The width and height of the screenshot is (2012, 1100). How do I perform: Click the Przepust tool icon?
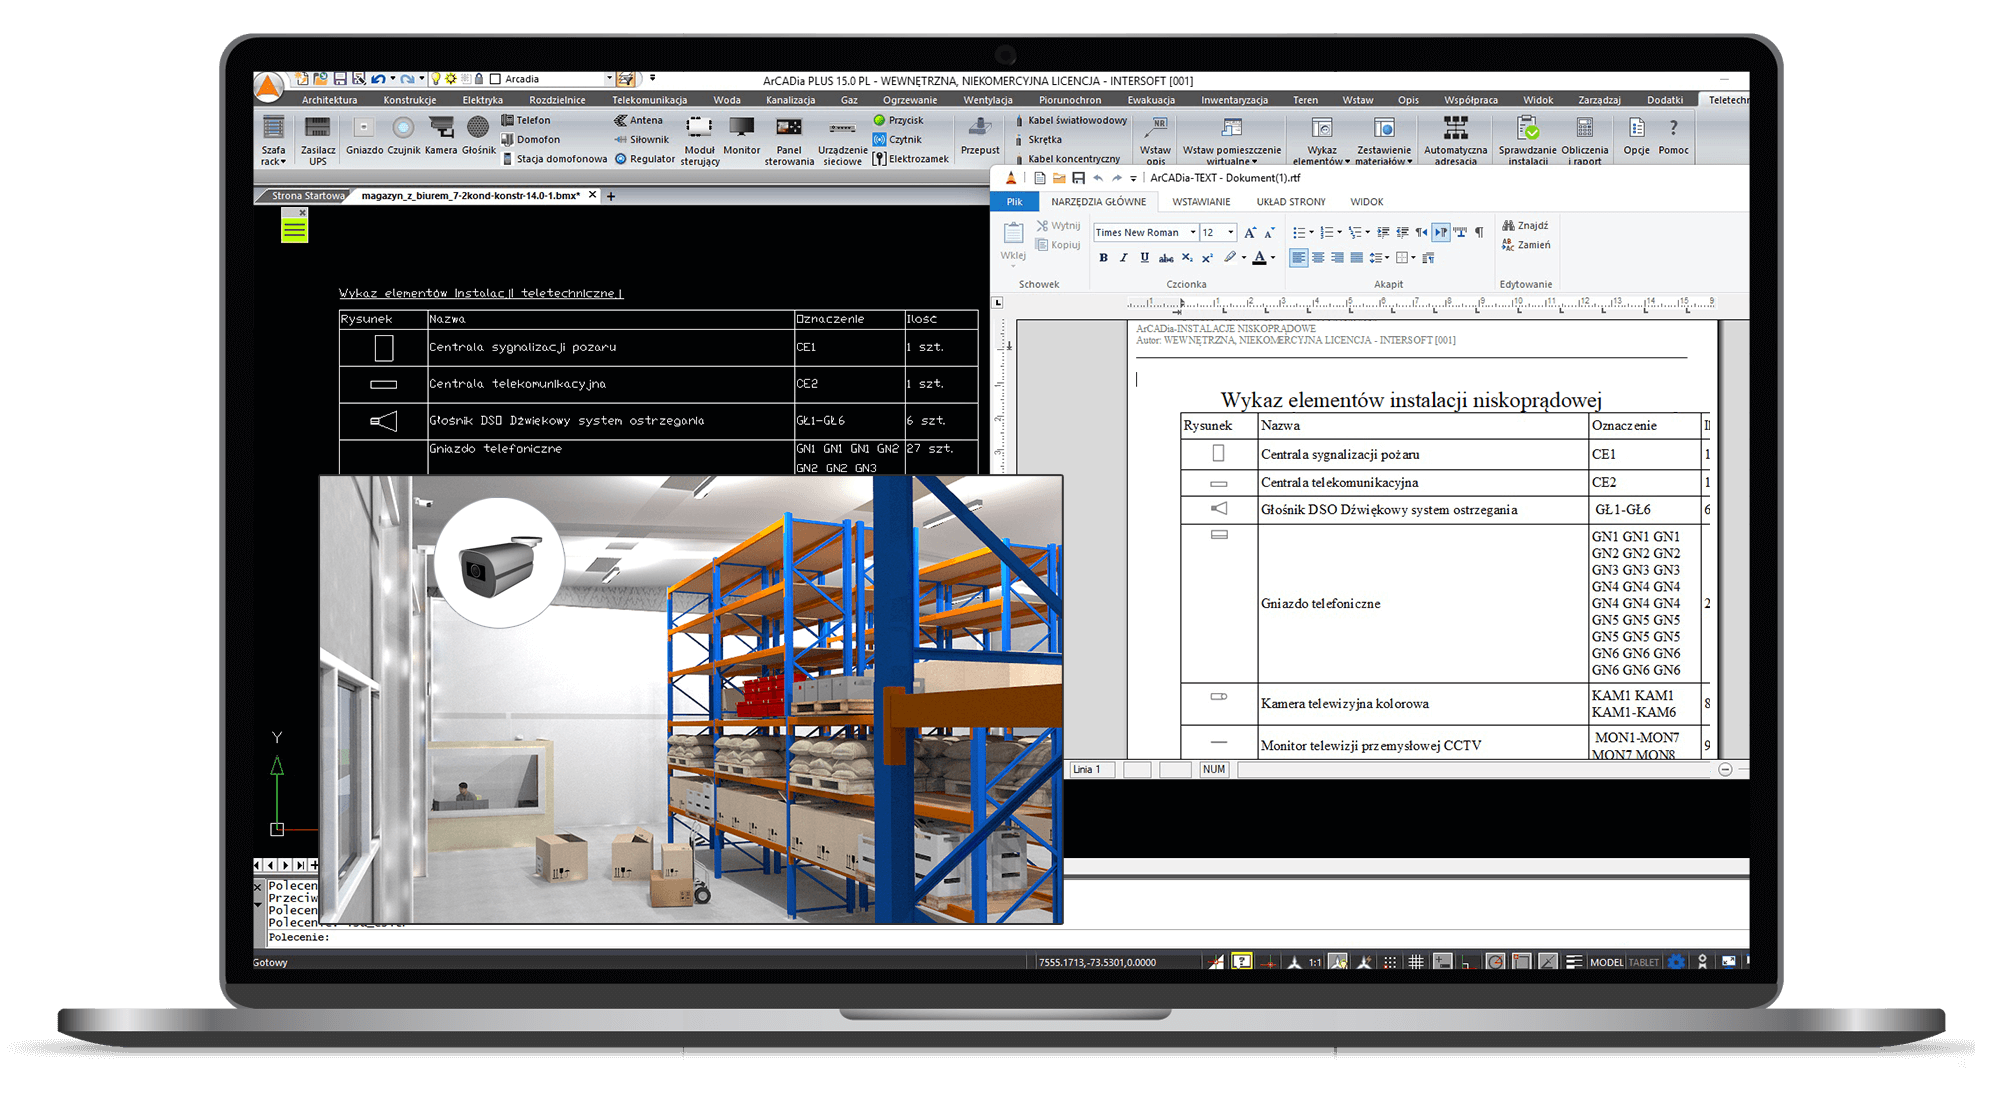point(980,129)
